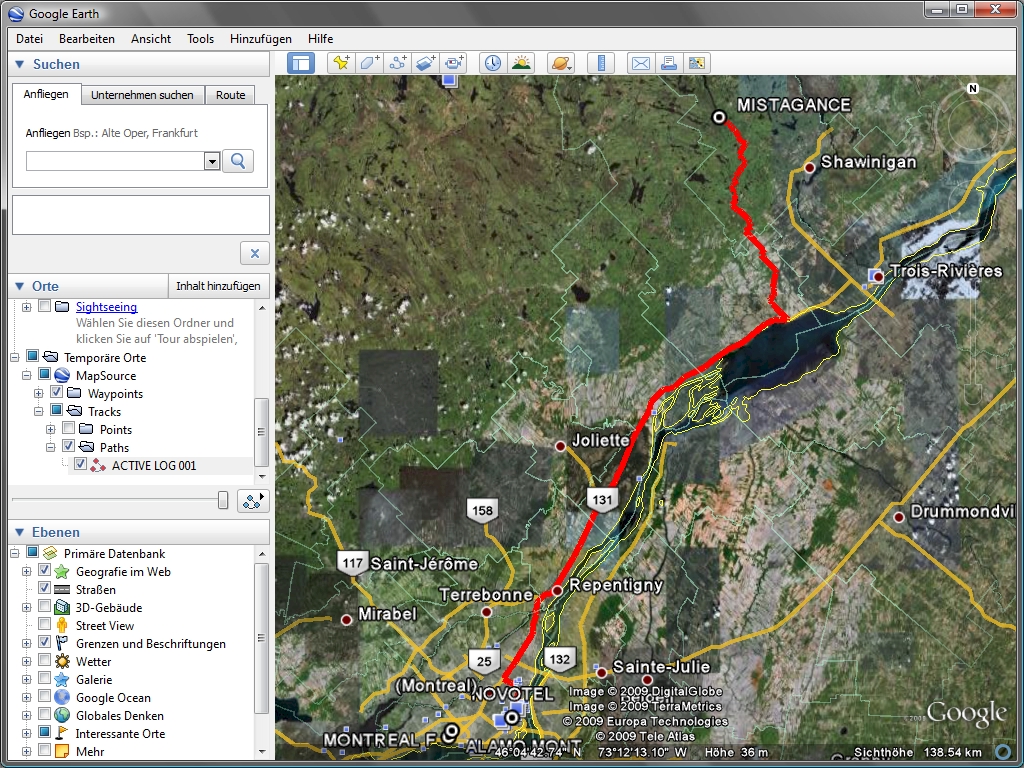The height and width of the screenshot is (768, 1024).
Task: Expand Grenzen und Beschriftungen layer node
Action: coord(27,643)
